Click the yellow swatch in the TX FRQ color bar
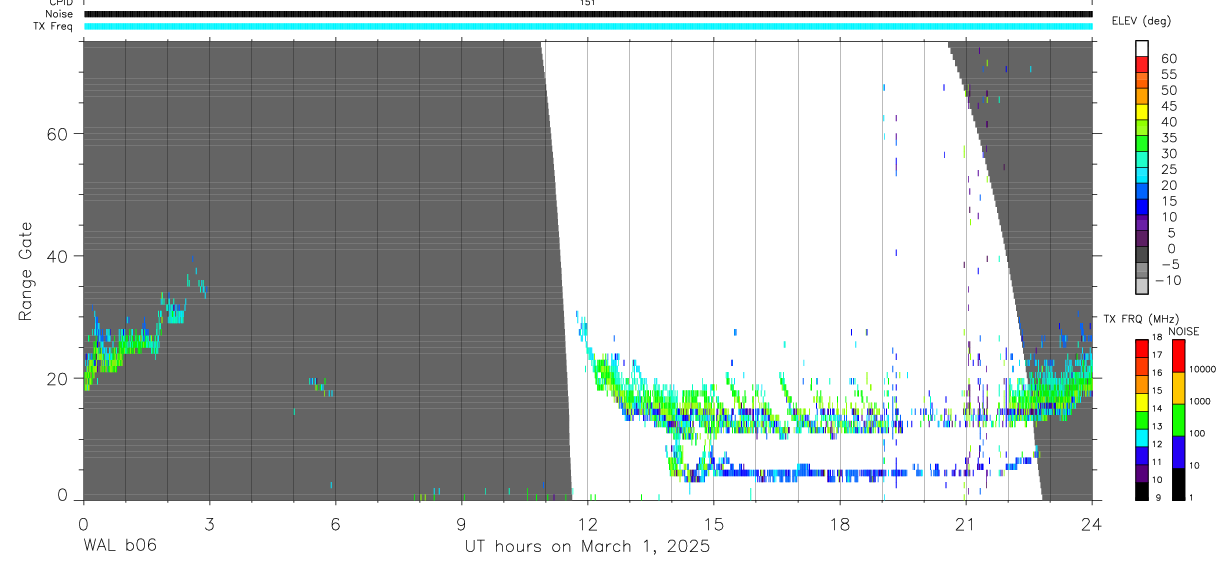1228x567 pixels. pyautogui.click(x=1142, y=404)
